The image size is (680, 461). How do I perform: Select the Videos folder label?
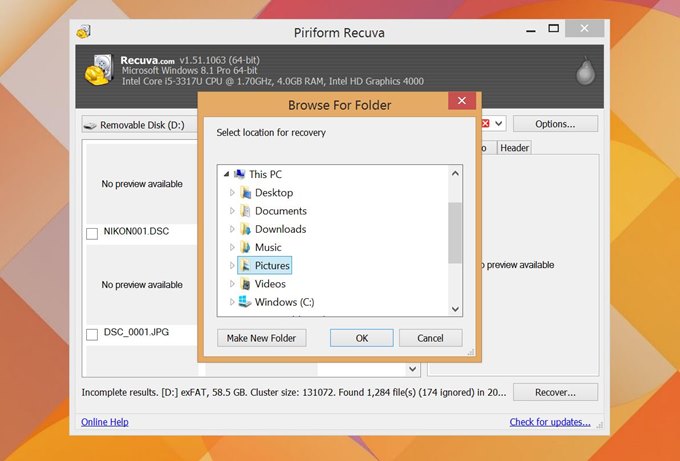click(x=270, y=284)
